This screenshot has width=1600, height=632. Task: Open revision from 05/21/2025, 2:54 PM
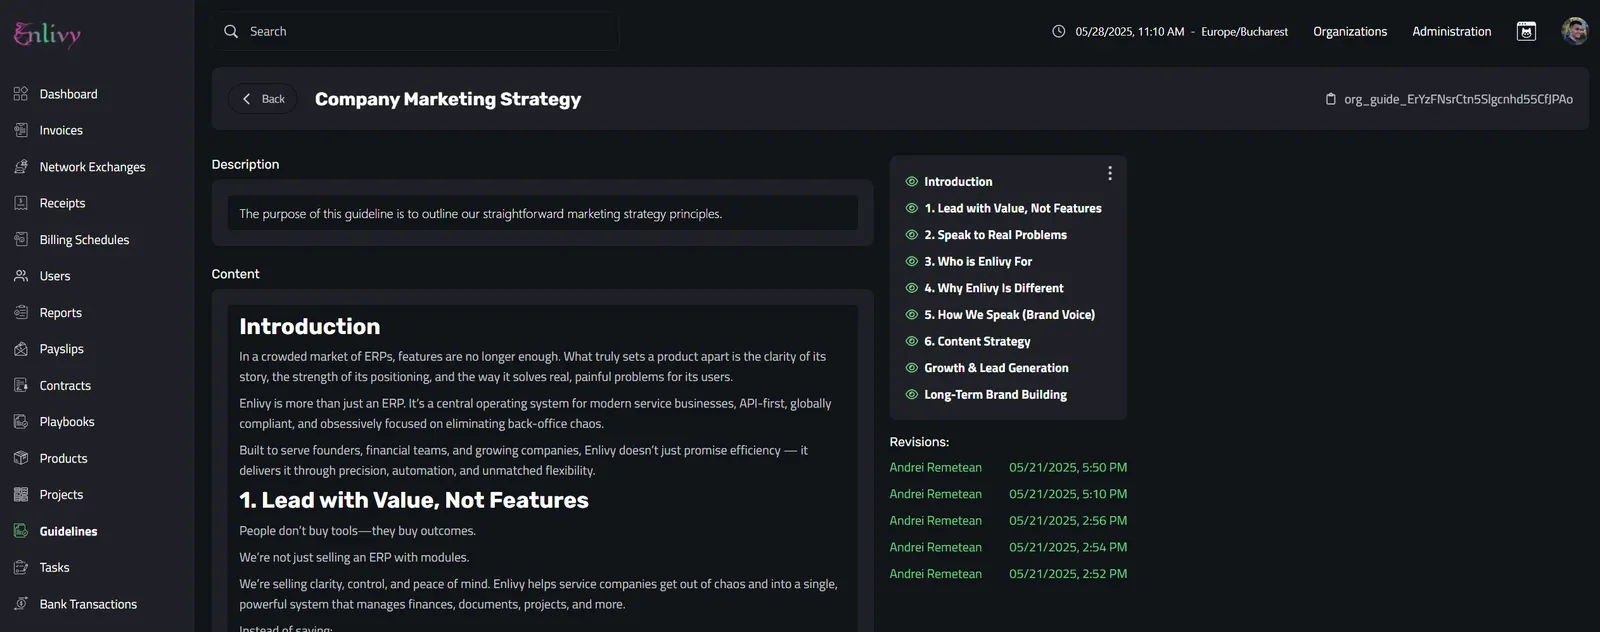point(1008,548)
